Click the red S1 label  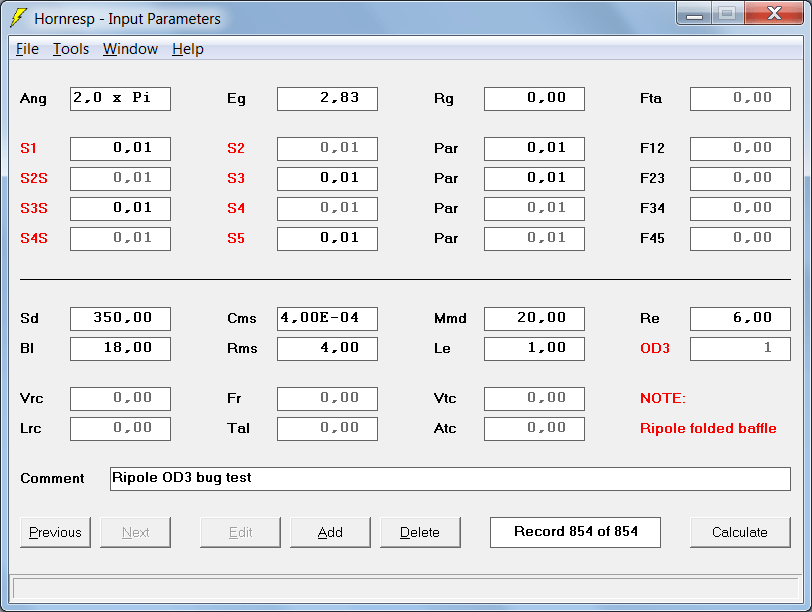pyautogui.click(x=28, y=149)
